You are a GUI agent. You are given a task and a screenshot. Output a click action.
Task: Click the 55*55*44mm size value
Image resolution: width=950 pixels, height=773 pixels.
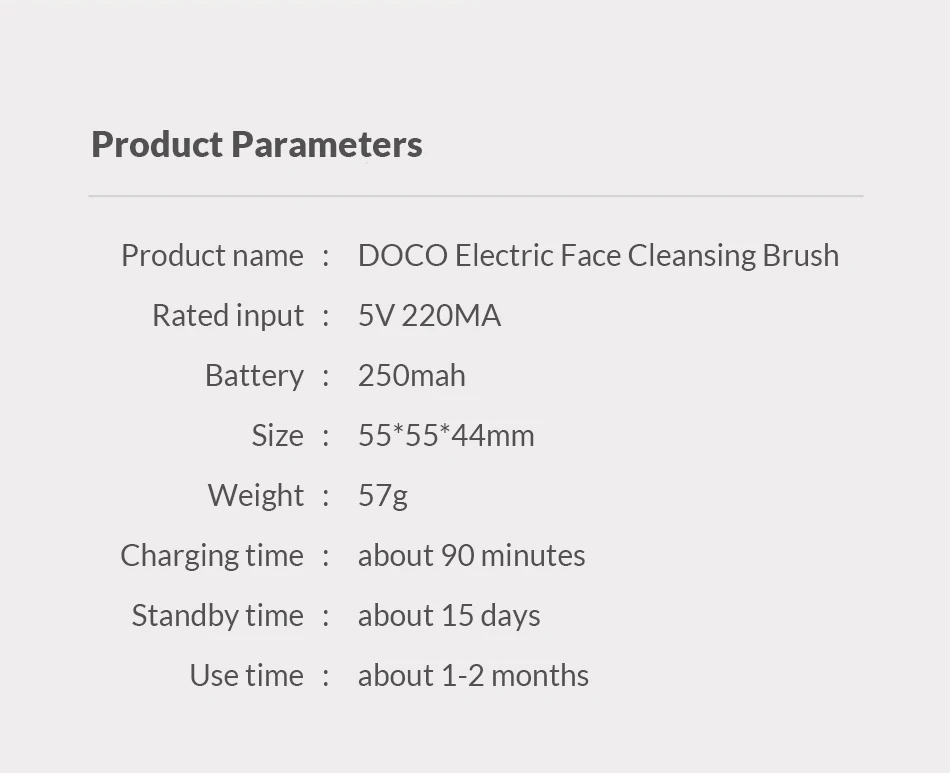(447, 435)
